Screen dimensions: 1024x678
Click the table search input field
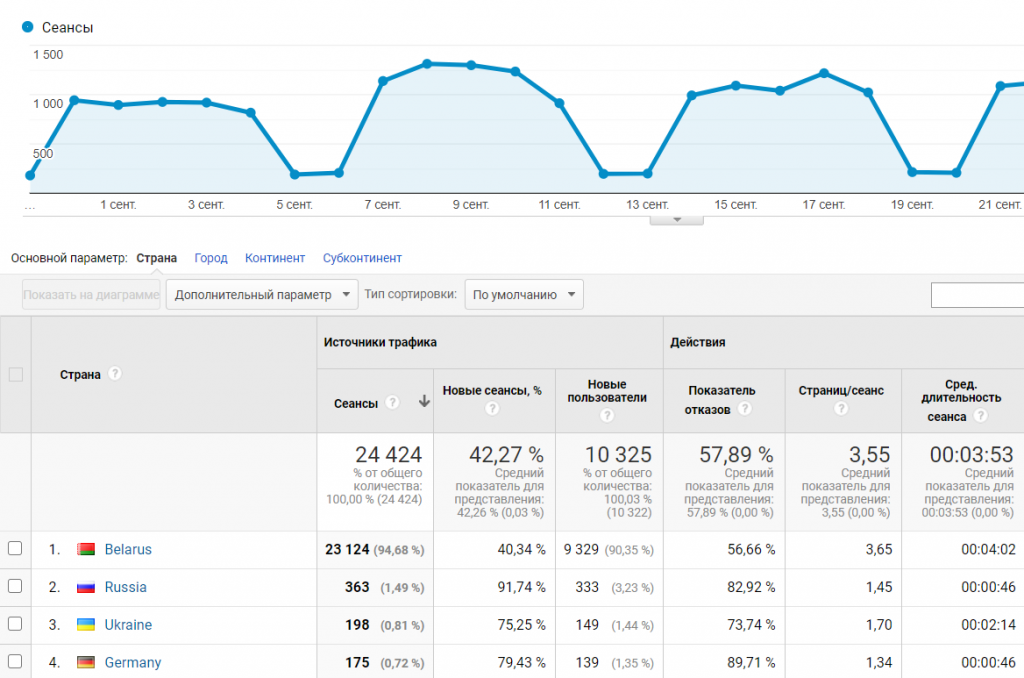click(x=977, y=295)
